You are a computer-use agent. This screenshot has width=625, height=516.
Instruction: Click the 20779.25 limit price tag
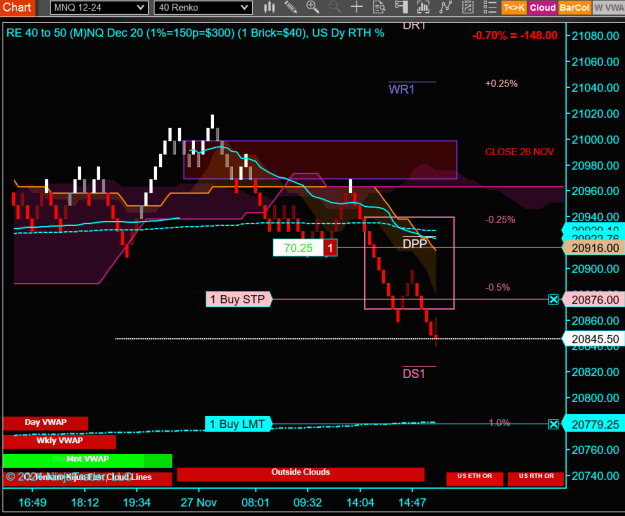point(594,425)
